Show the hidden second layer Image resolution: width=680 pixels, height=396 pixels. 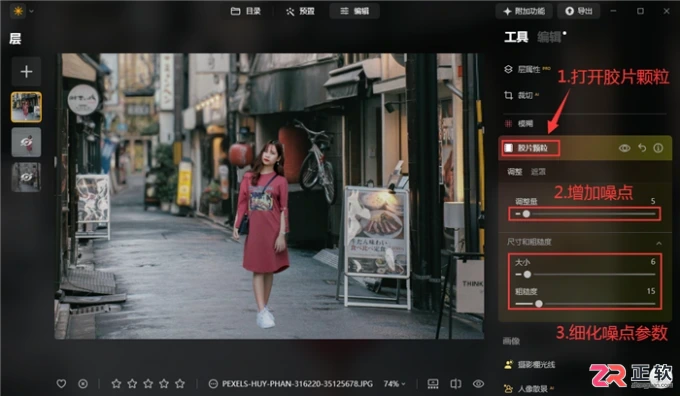(26, 142)
